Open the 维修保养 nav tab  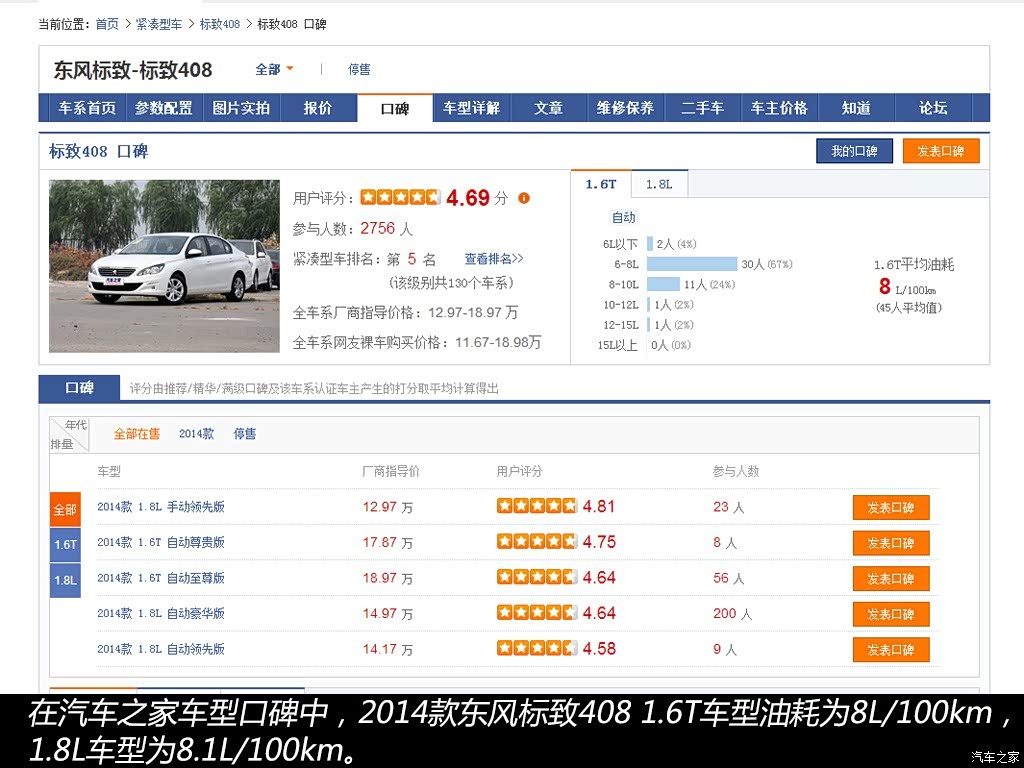pos(625,108)
